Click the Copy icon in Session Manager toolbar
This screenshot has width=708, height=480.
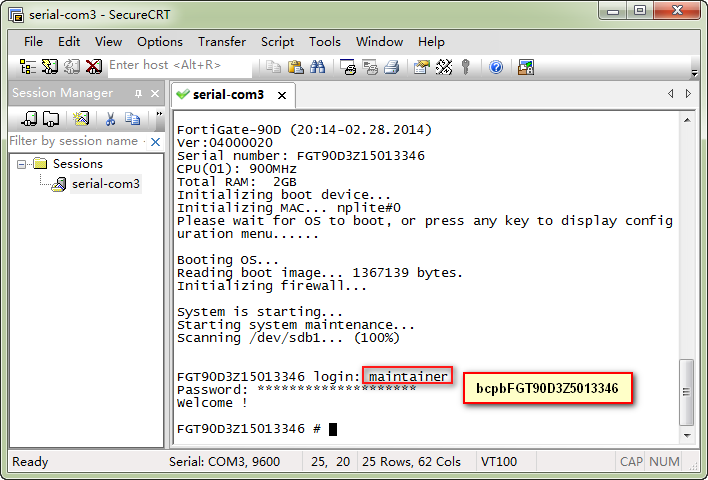click(x=132, y=119)
